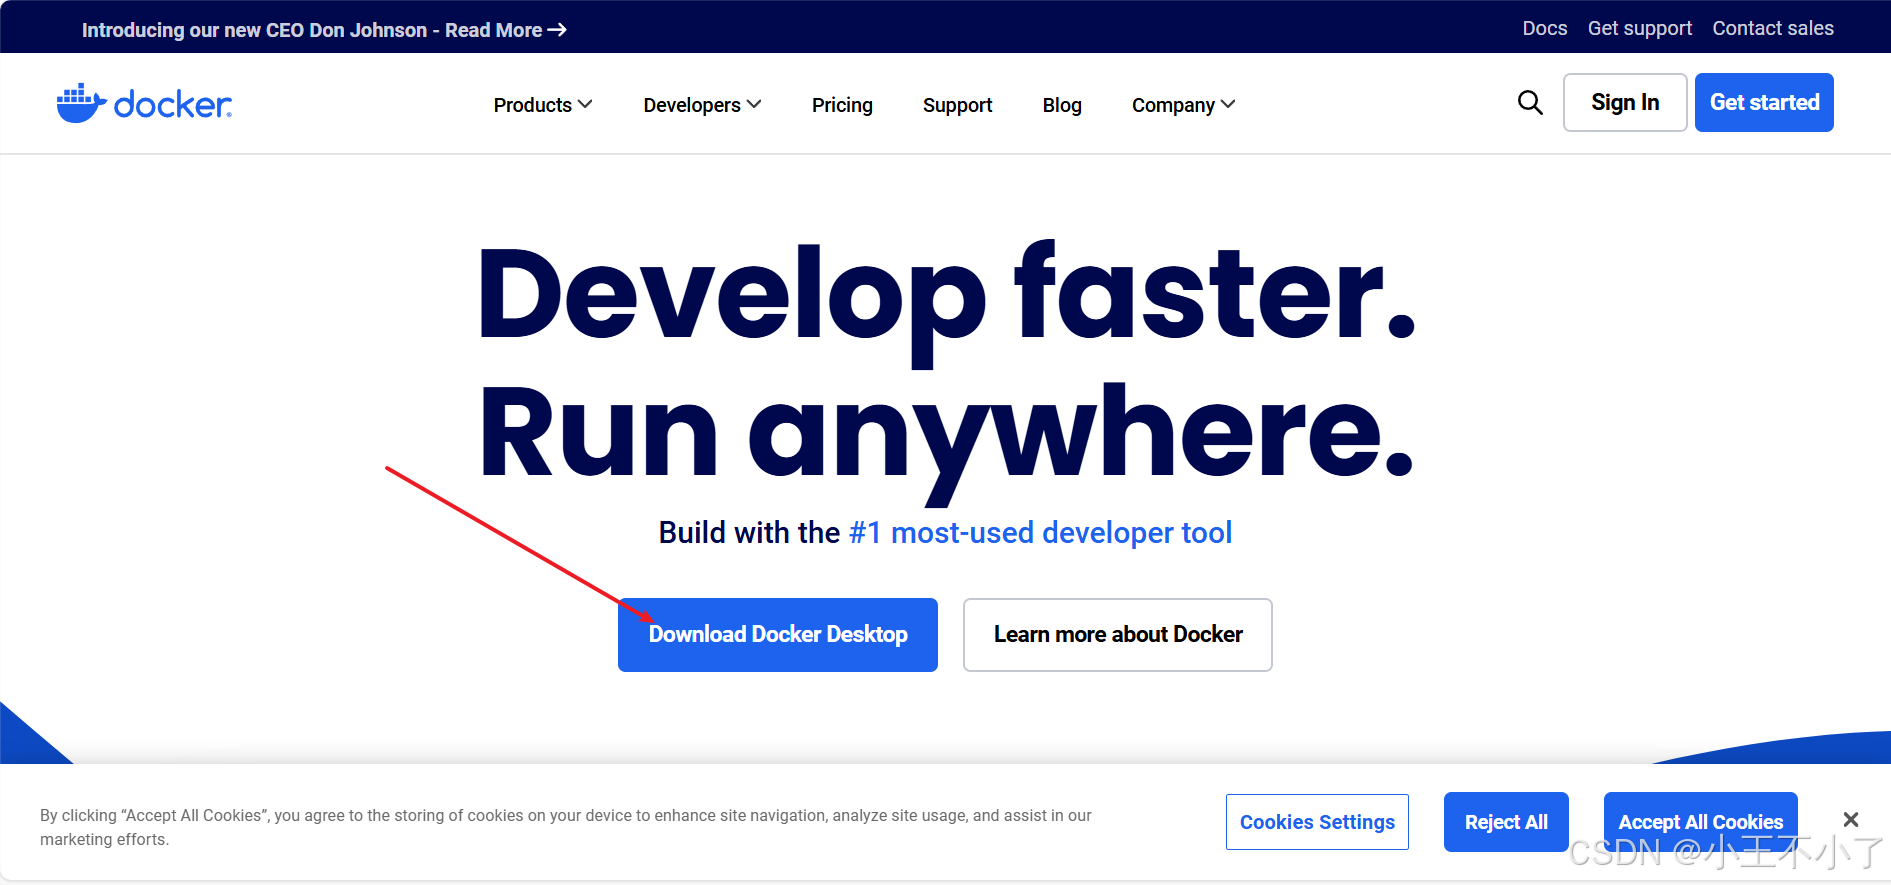Click the Docker whale logo
Image resolution: width=1891 pixels, height=885 pixels.
pos(144,103)
